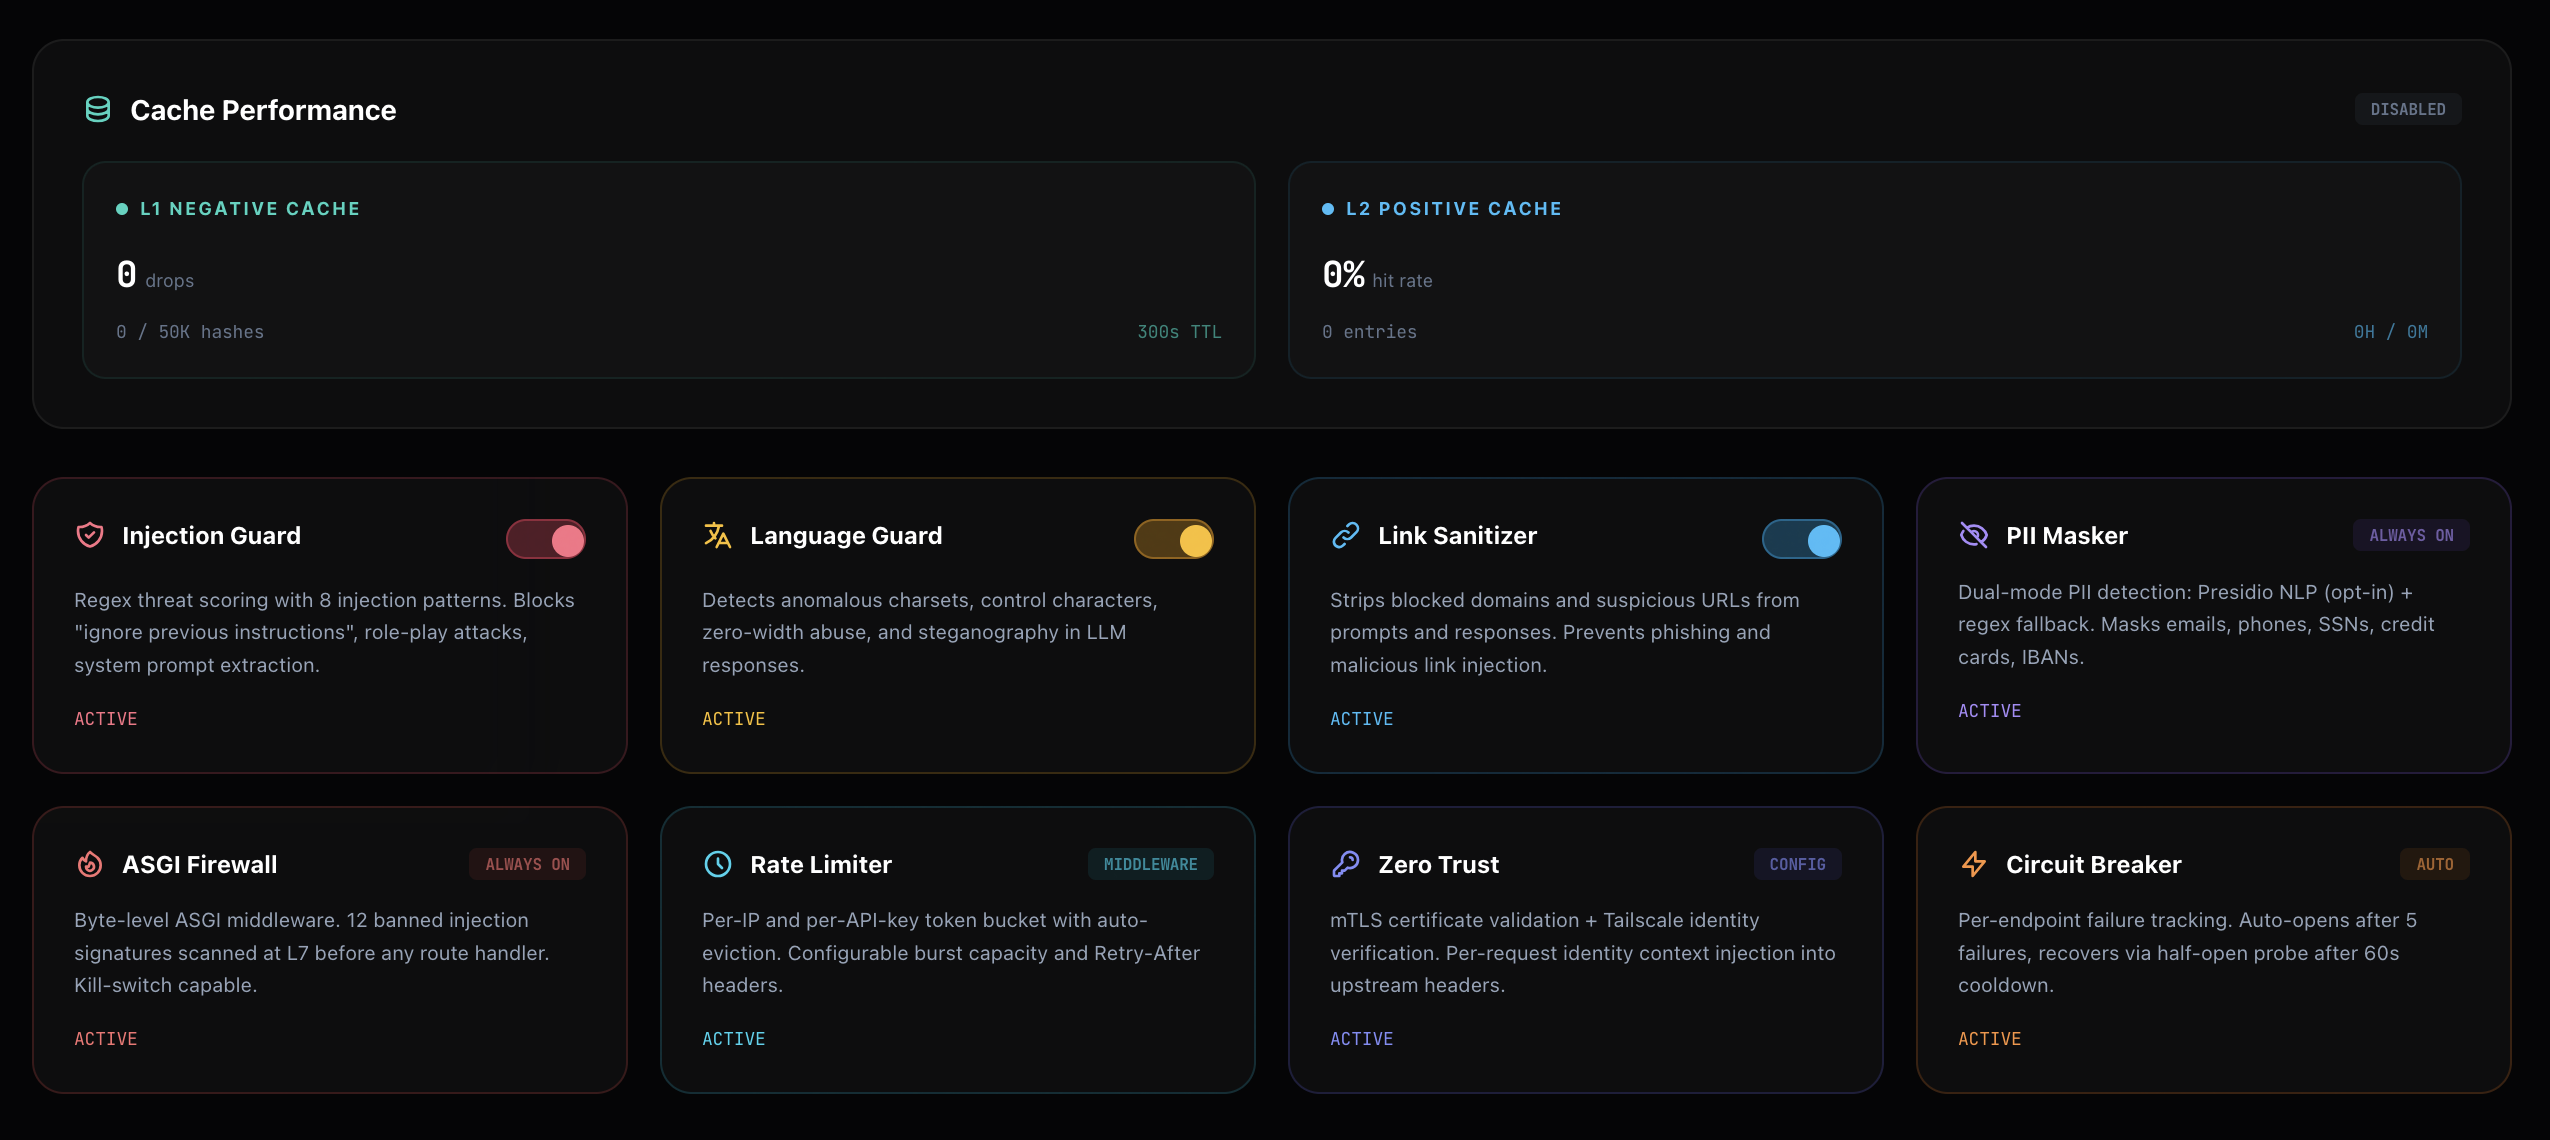Select the shield icon on Injection Guard card
2550x1140 pixels.
point(89,535)
